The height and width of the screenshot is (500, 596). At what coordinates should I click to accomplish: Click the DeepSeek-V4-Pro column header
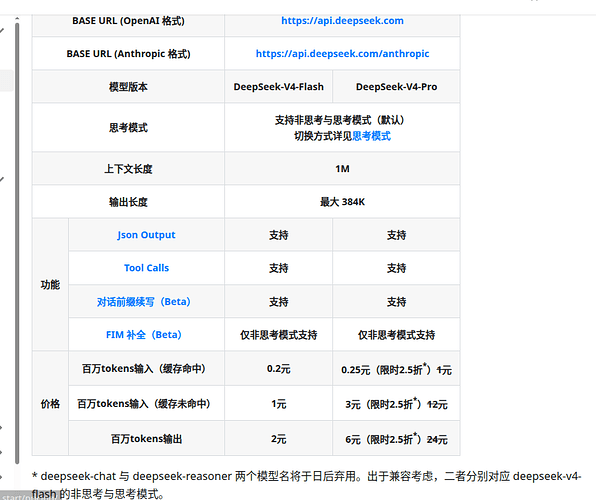396,87
